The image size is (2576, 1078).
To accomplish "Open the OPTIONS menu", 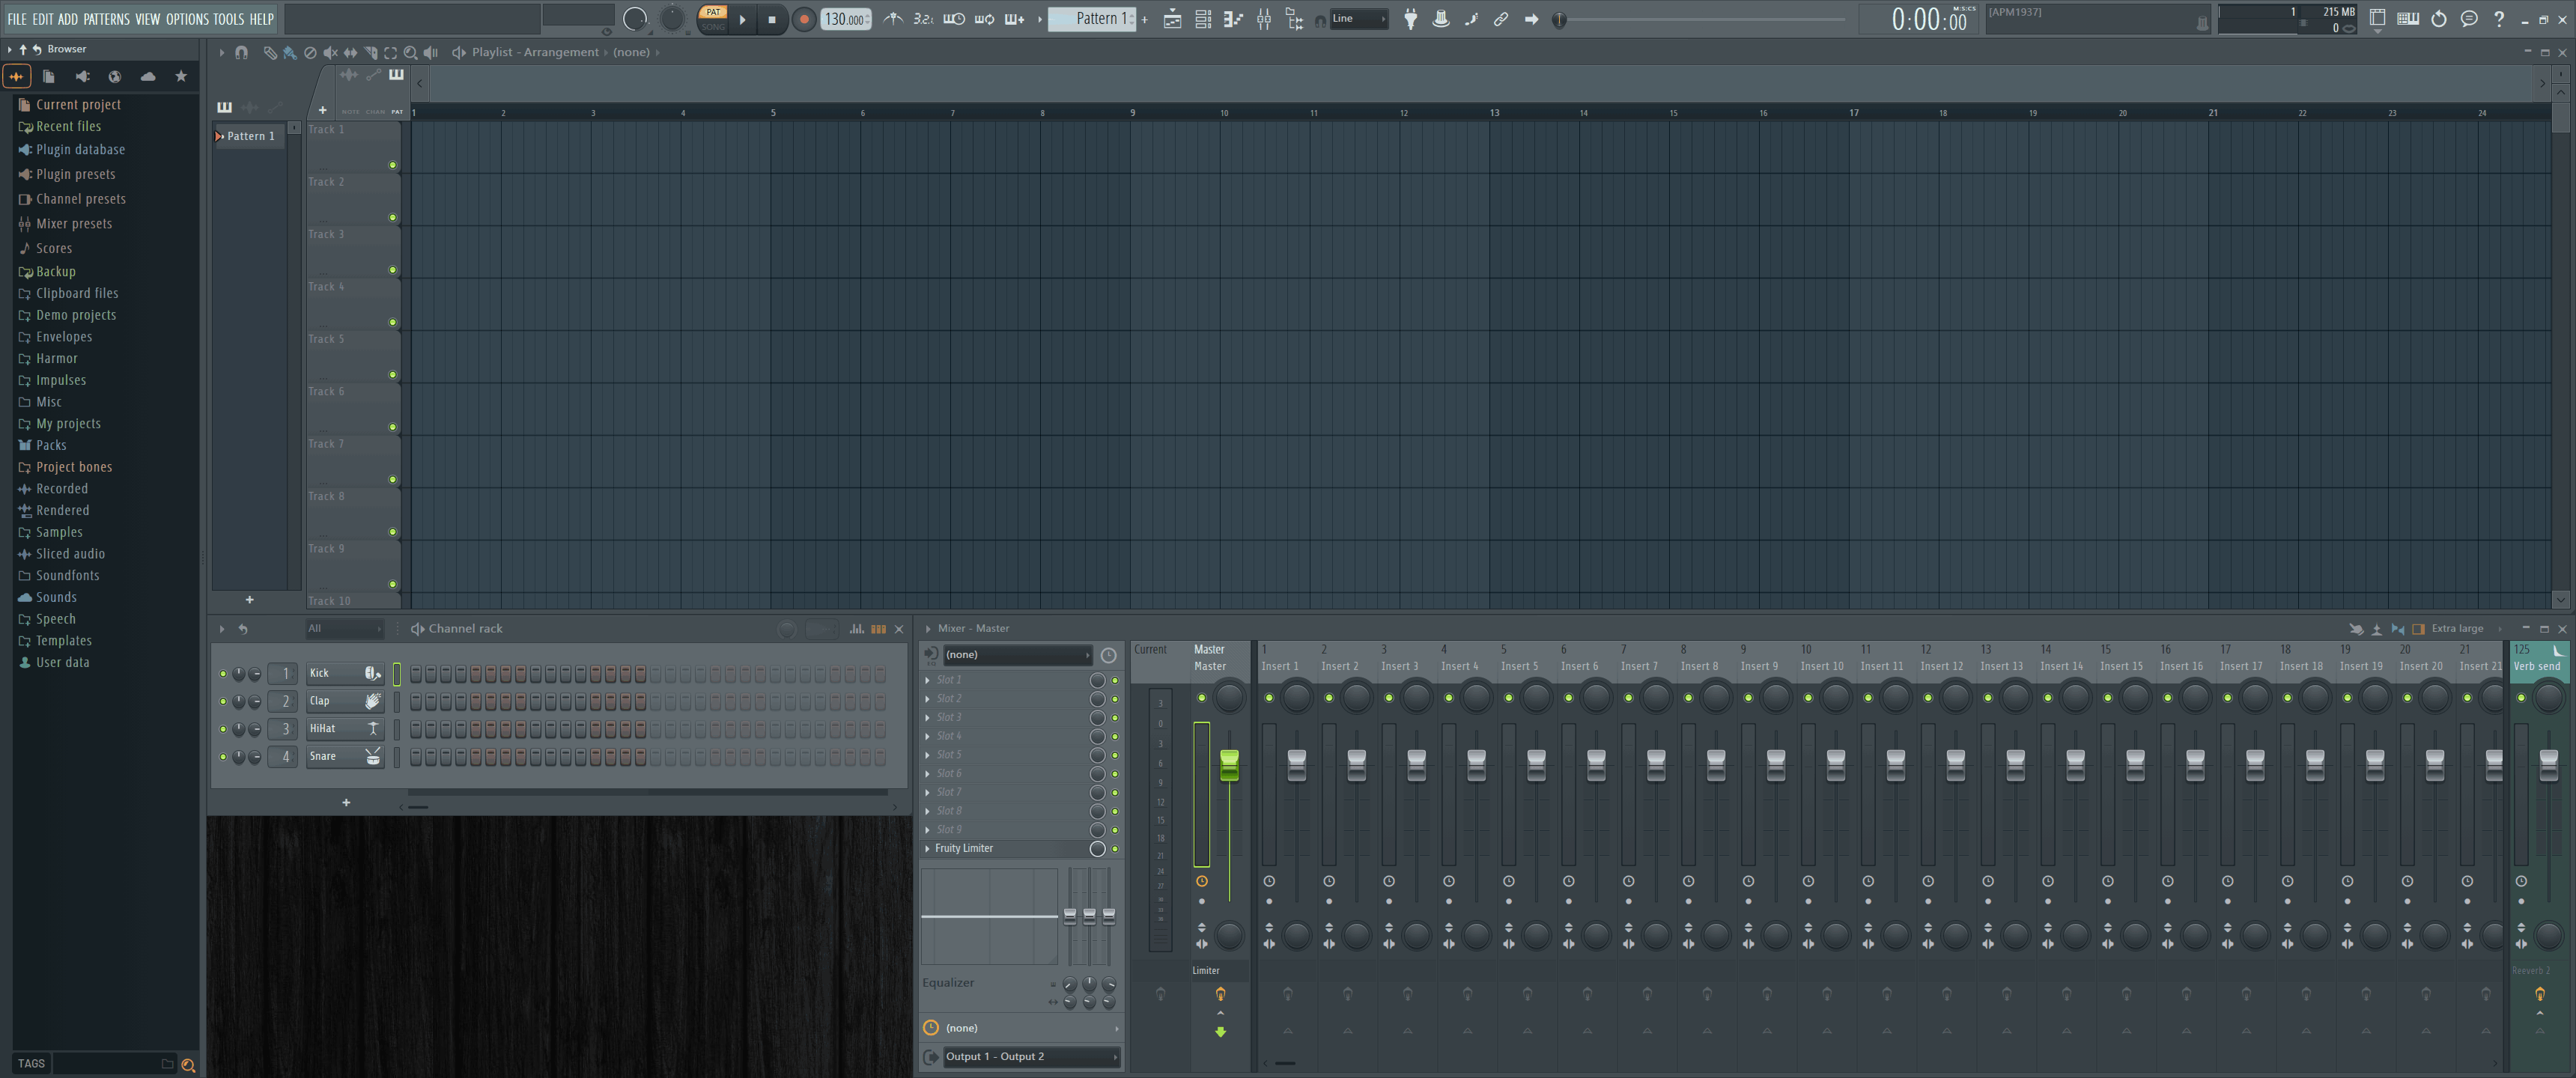I will pyautogui.click(x=187, y=19).
